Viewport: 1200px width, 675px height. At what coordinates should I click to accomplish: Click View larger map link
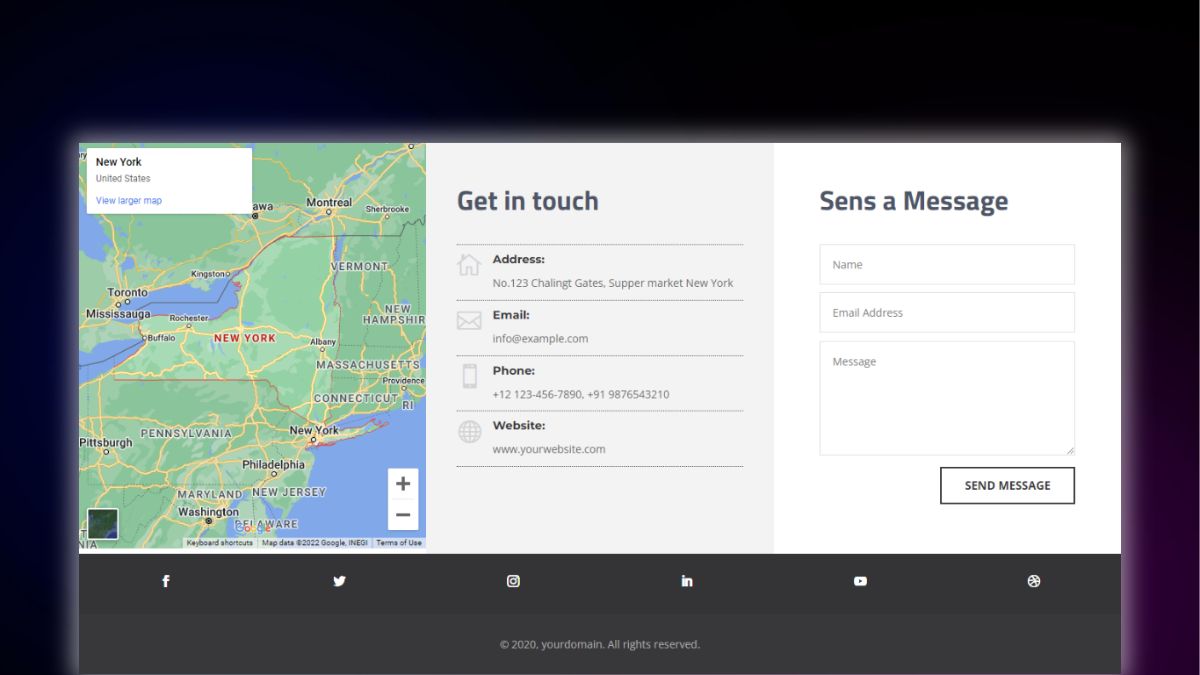(x=129, y=201)
